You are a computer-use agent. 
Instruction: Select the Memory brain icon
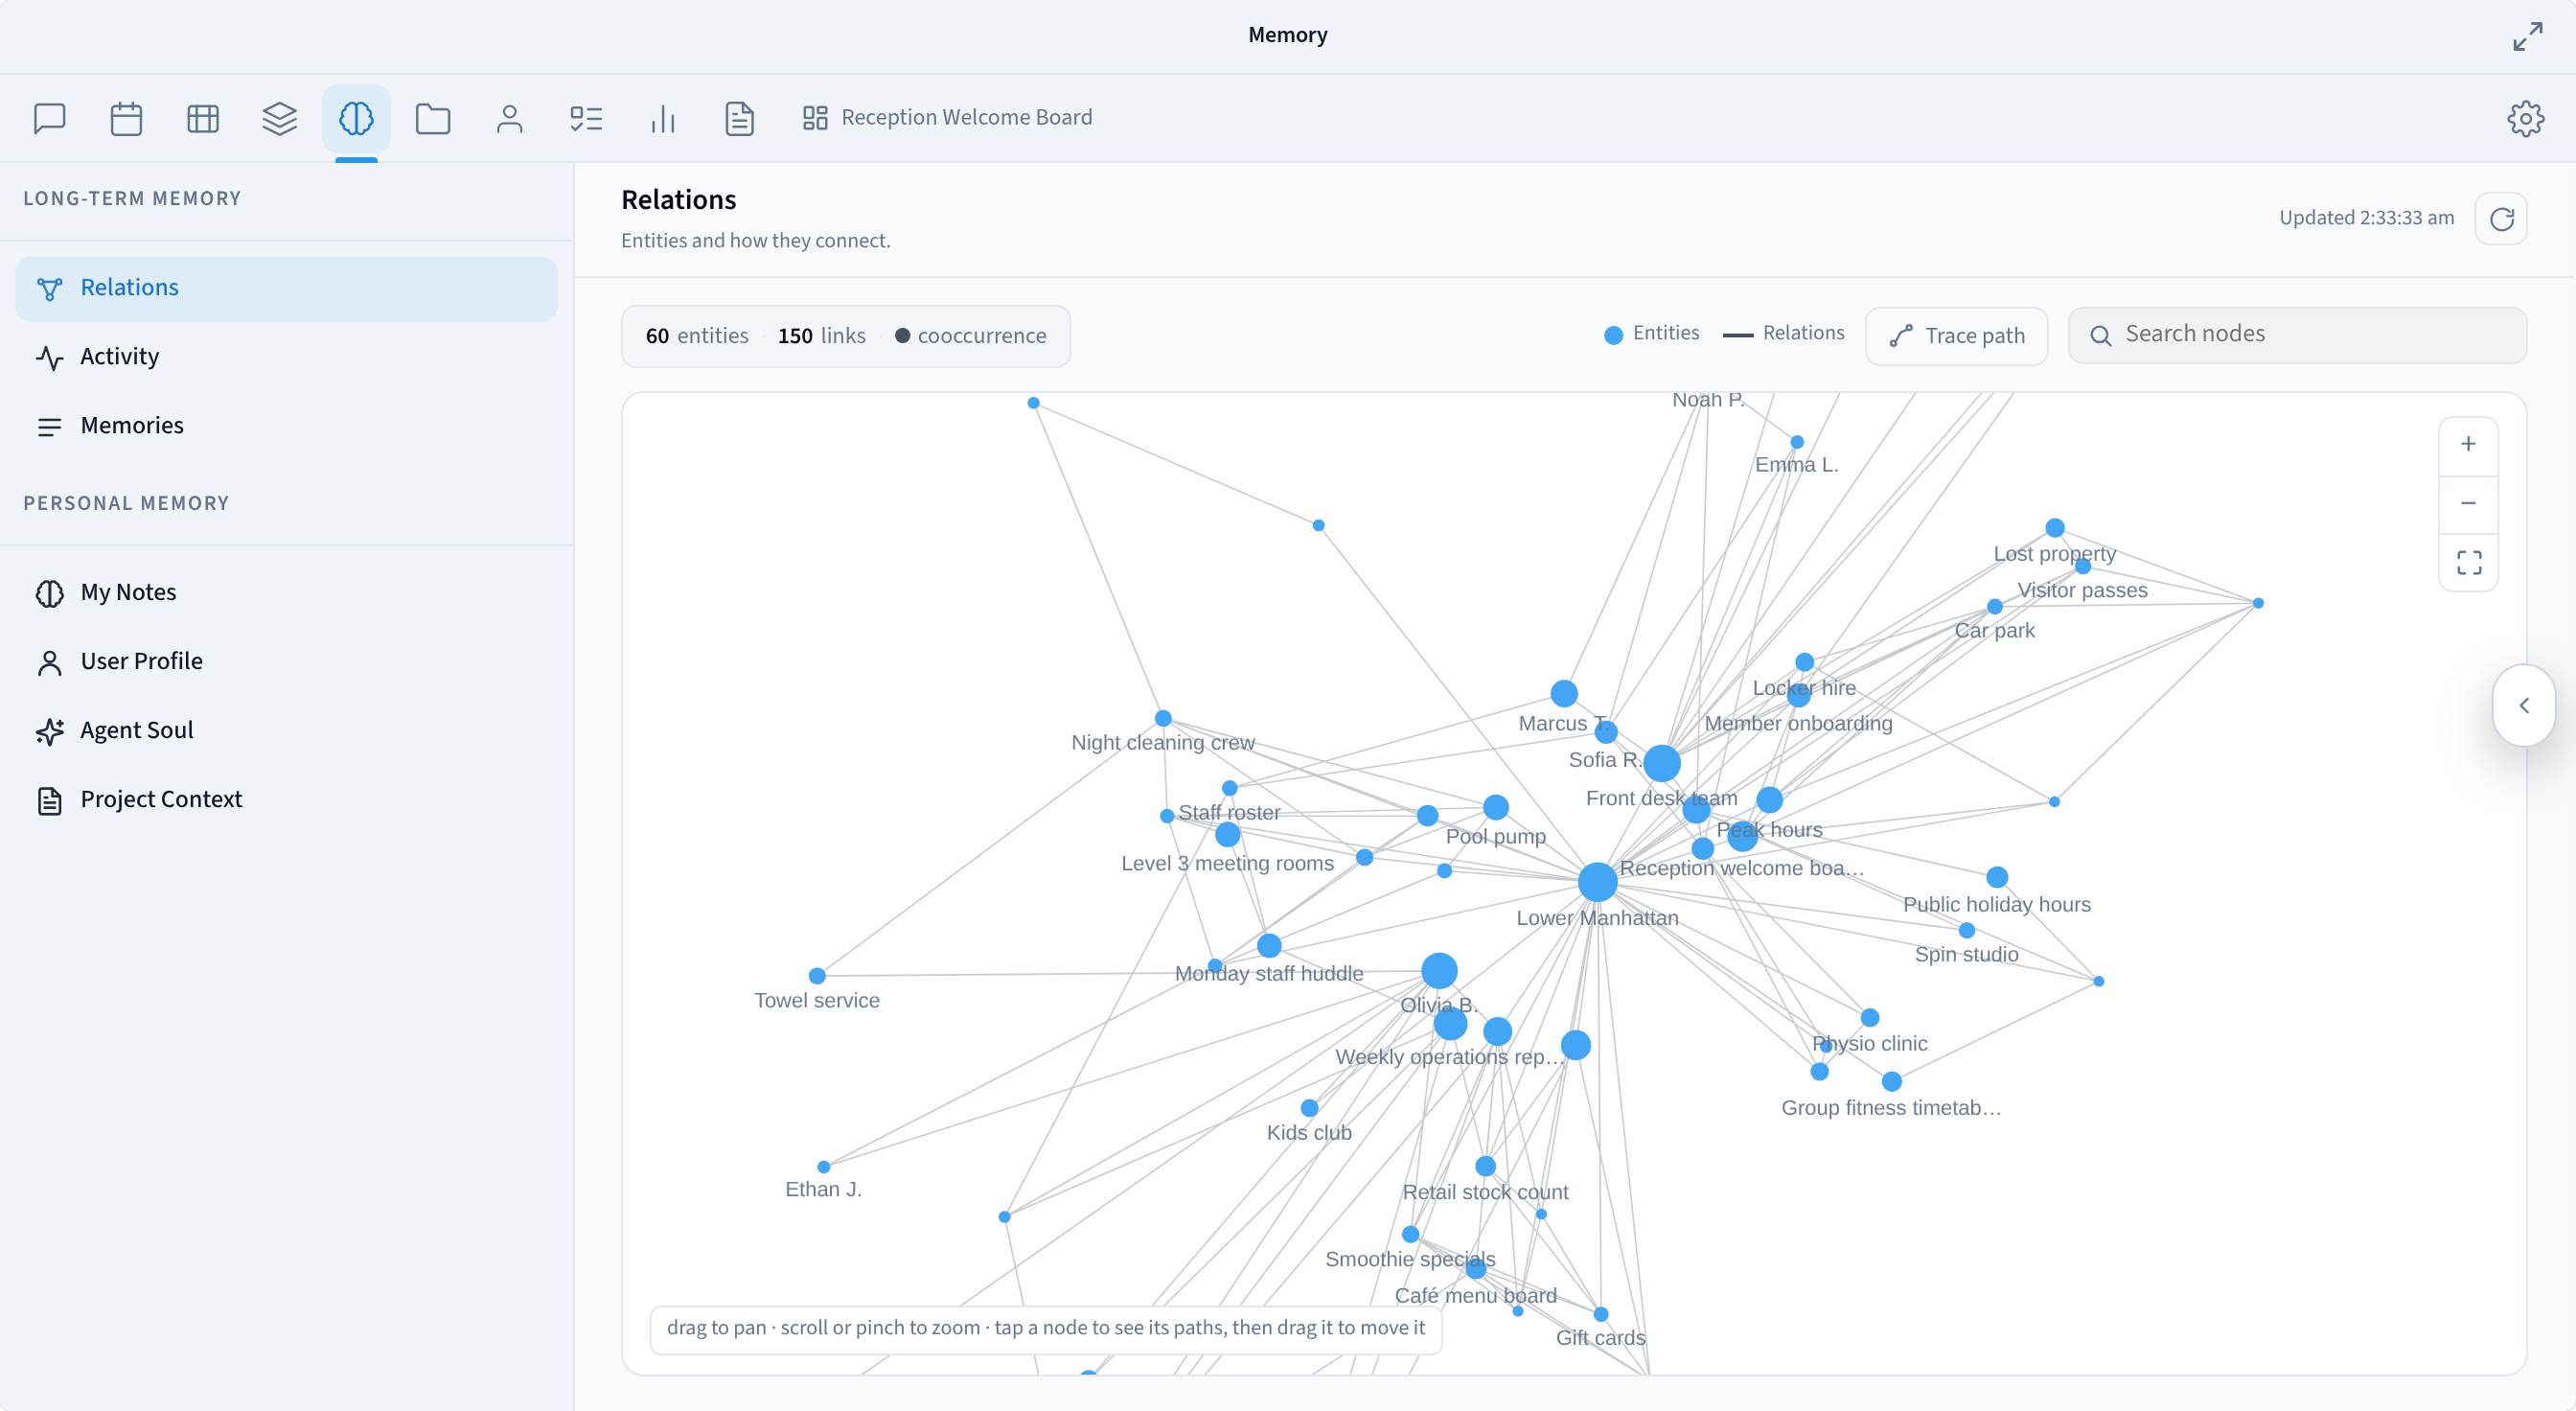(356, 118)
